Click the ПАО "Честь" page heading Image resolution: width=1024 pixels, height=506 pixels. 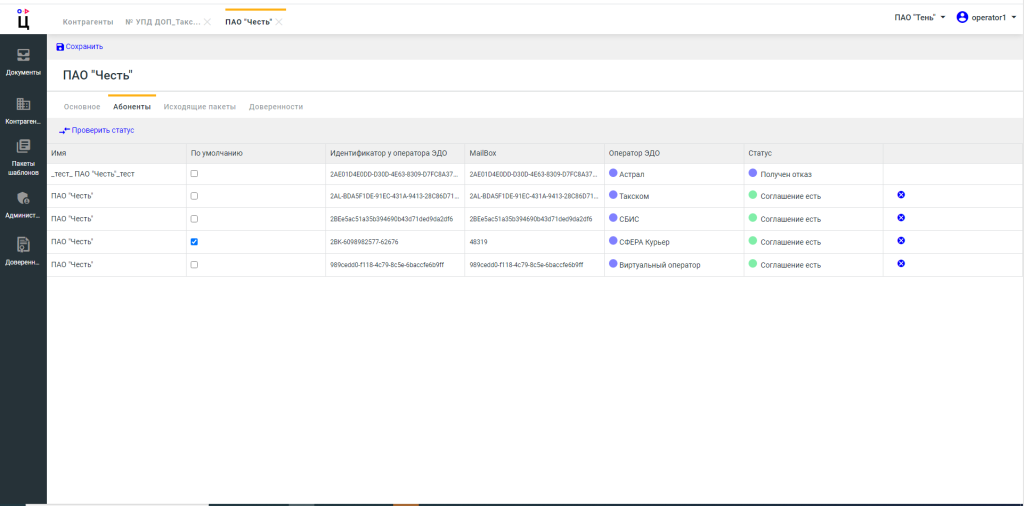point(98,76)
